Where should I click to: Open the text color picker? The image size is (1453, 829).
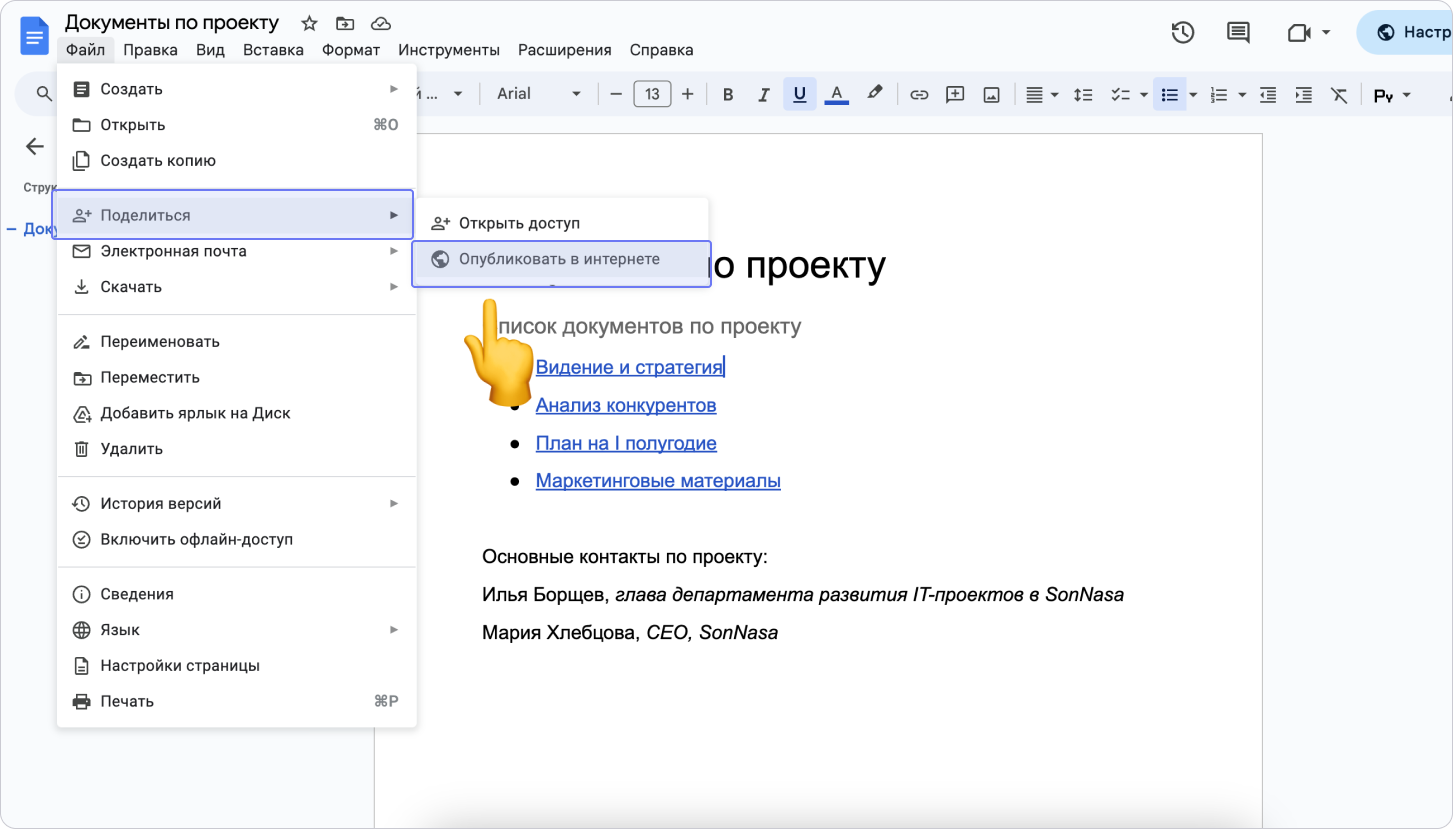tap(836, 94)
